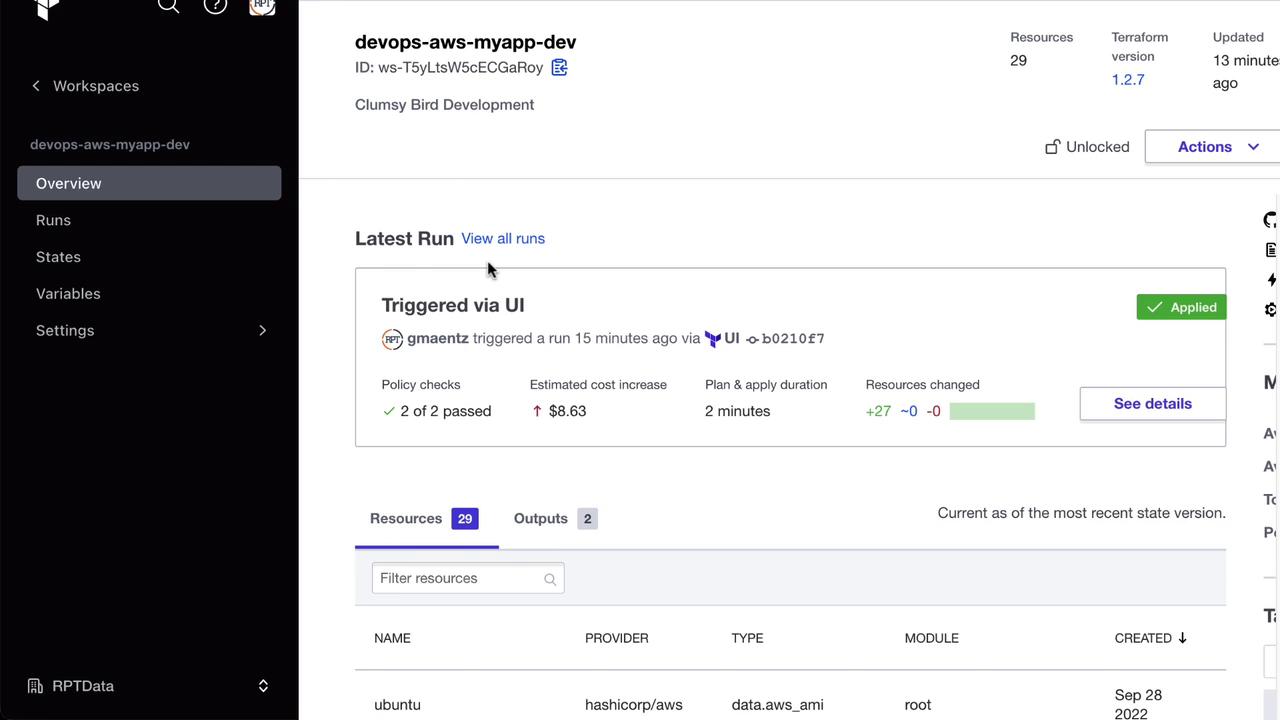Open the Actions dropdown
This screenshot has height=720, width=1280.
[1212, 147]
